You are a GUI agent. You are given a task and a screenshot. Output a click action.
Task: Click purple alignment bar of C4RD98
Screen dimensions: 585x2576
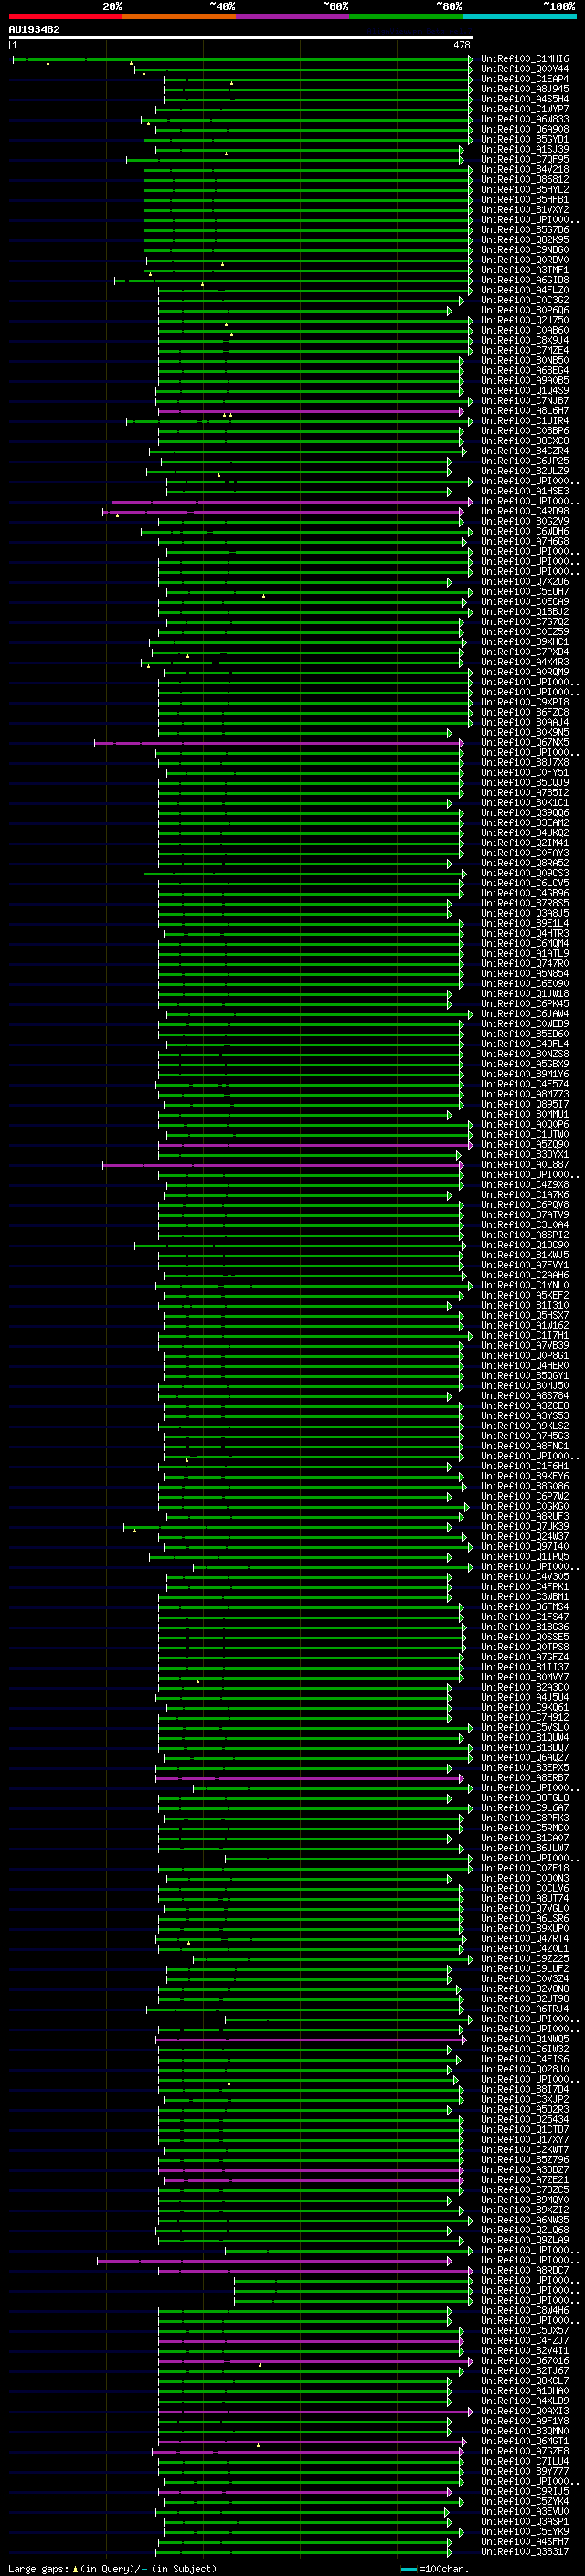(x=283, y=512)
